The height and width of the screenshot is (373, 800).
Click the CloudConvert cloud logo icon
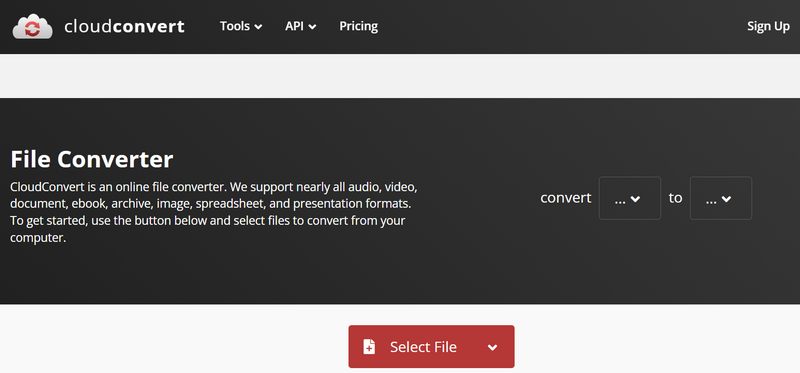tap(32, 27)
